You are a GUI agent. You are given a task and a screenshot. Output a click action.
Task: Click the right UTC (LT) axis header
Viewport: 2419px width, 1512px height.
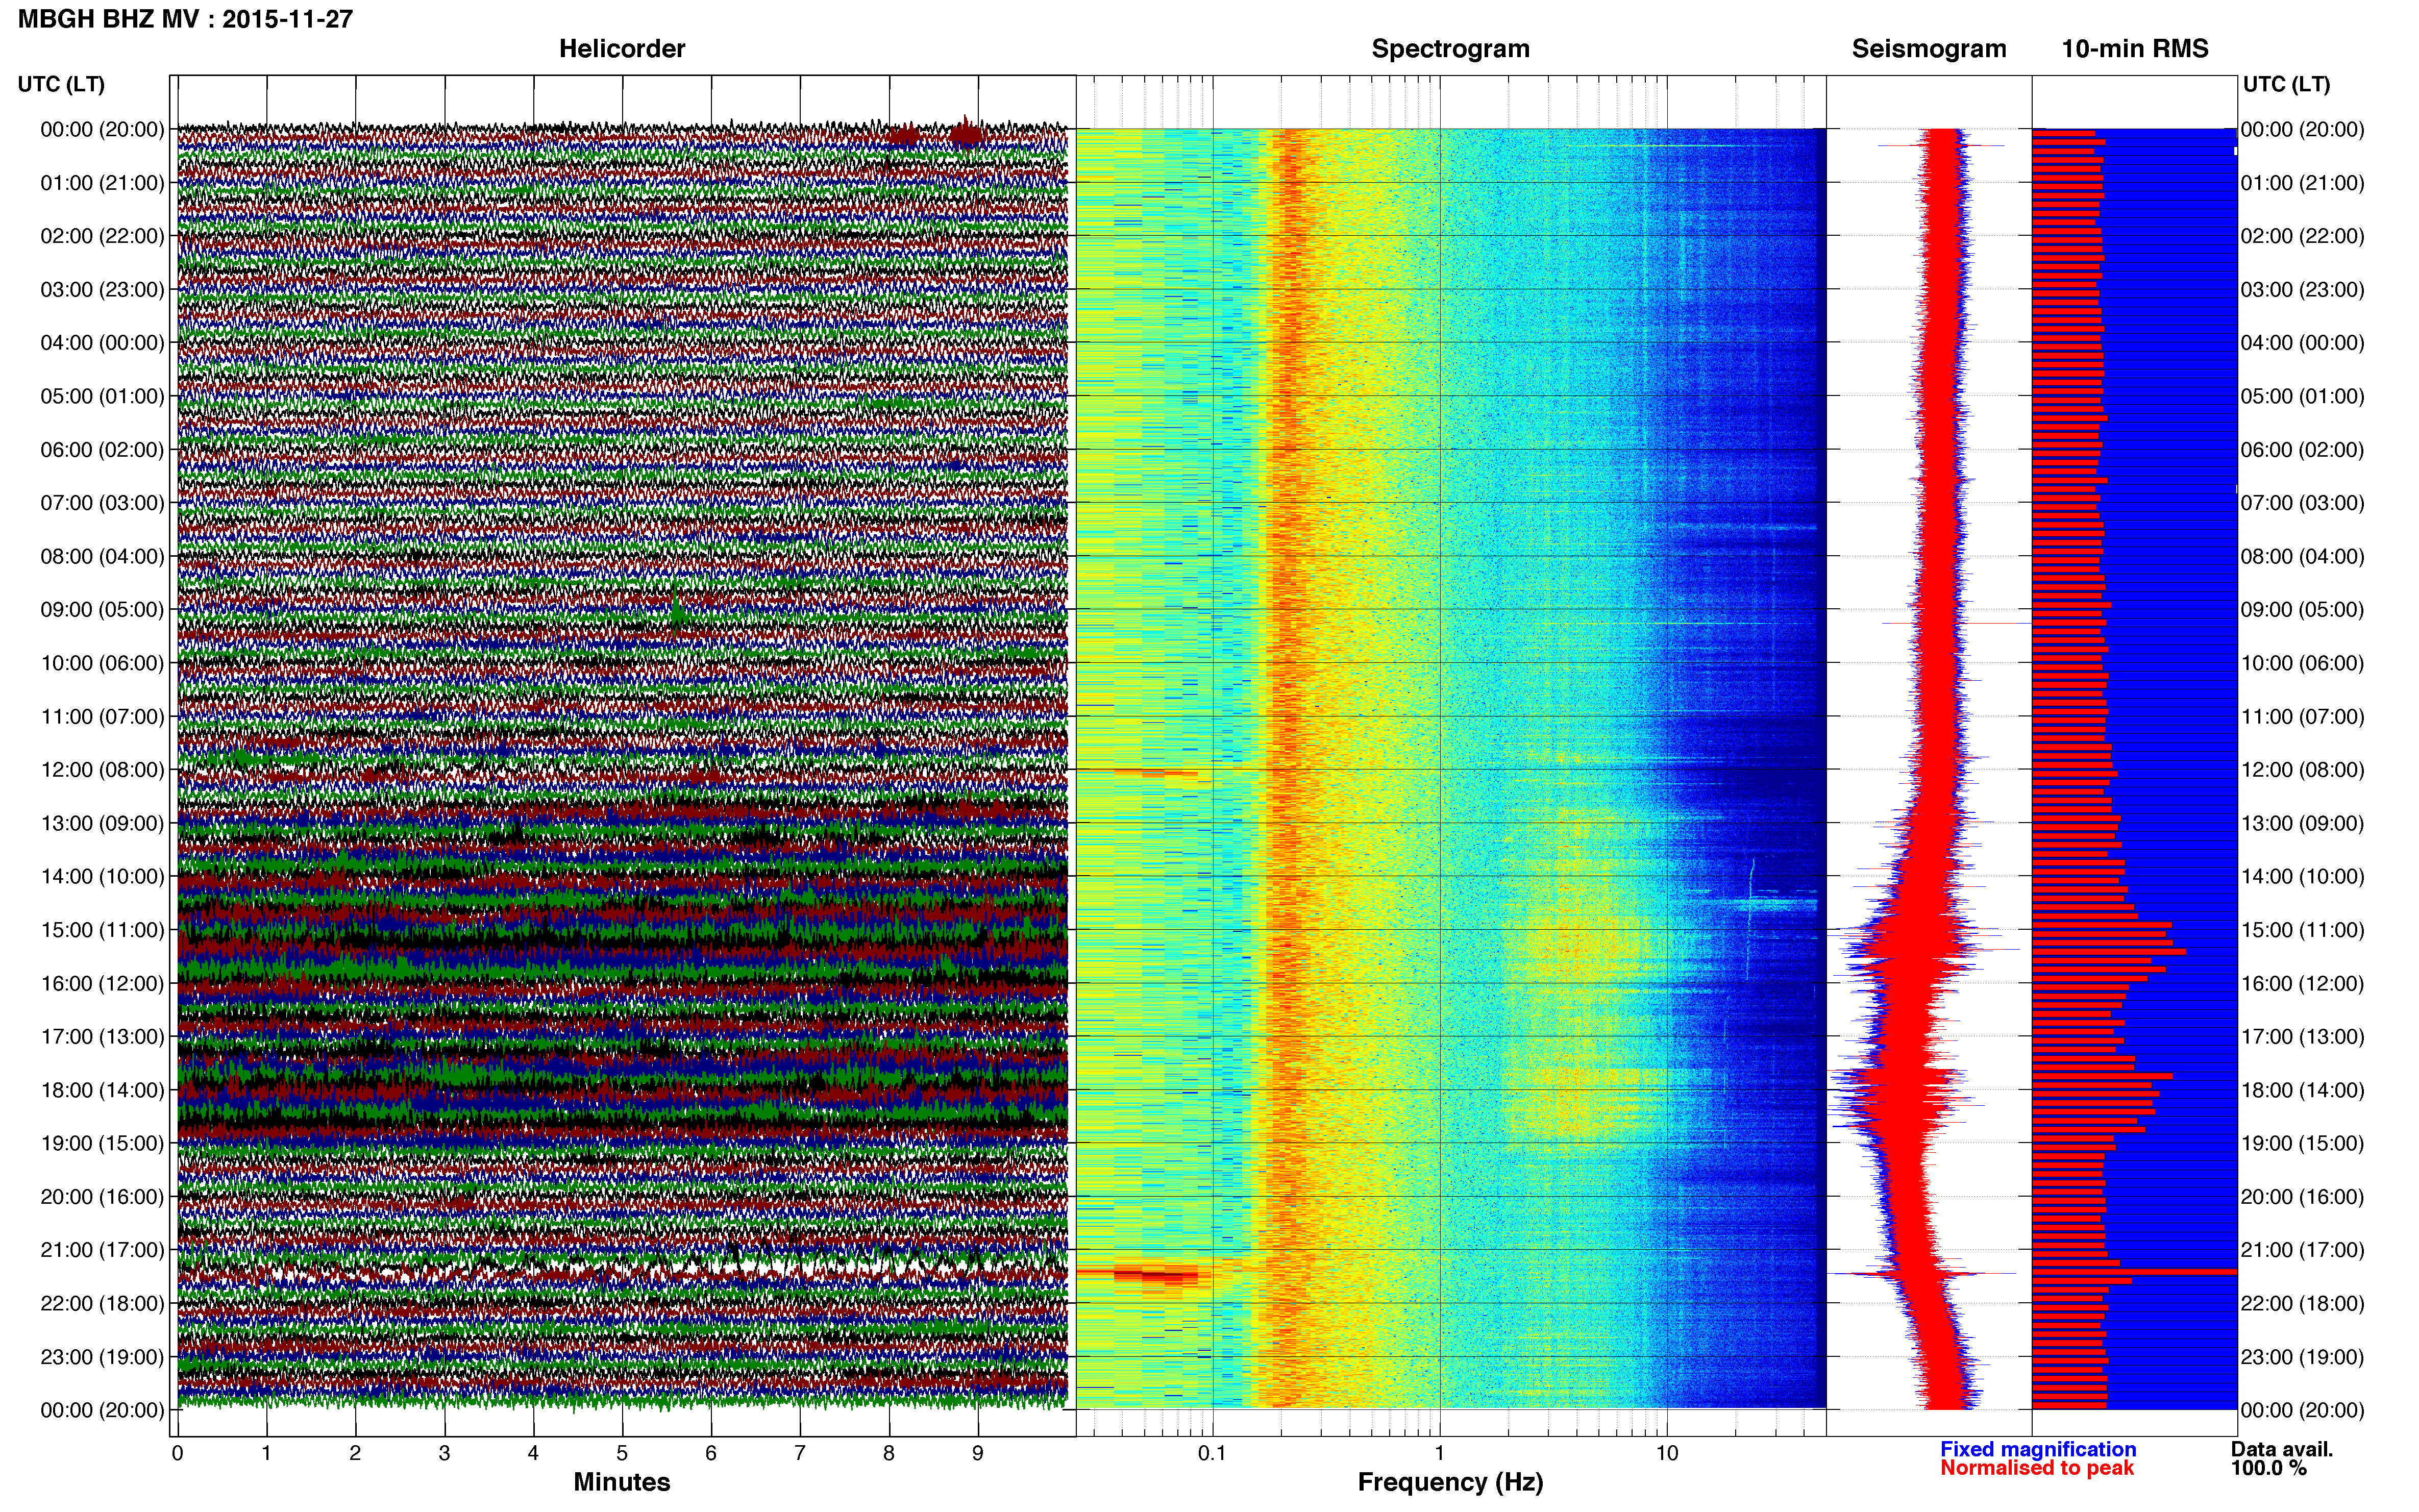pos(2286,84)
